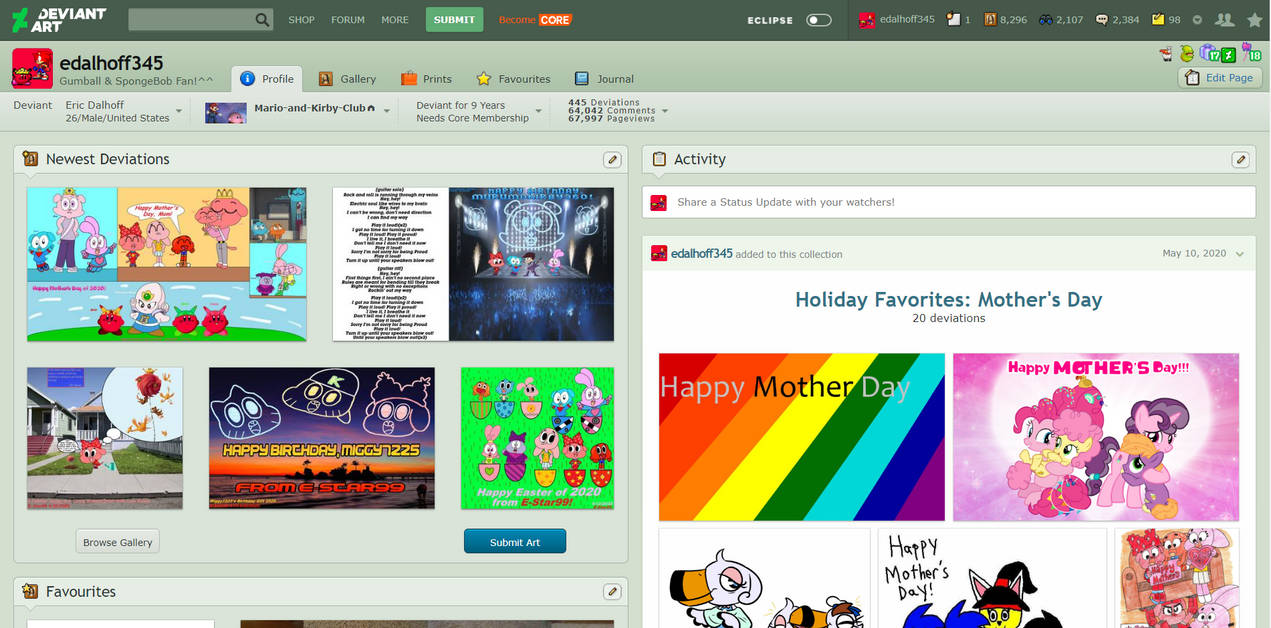Click the search magnifier icon
Screen dimensions: 1271x628
pos(262,20)
